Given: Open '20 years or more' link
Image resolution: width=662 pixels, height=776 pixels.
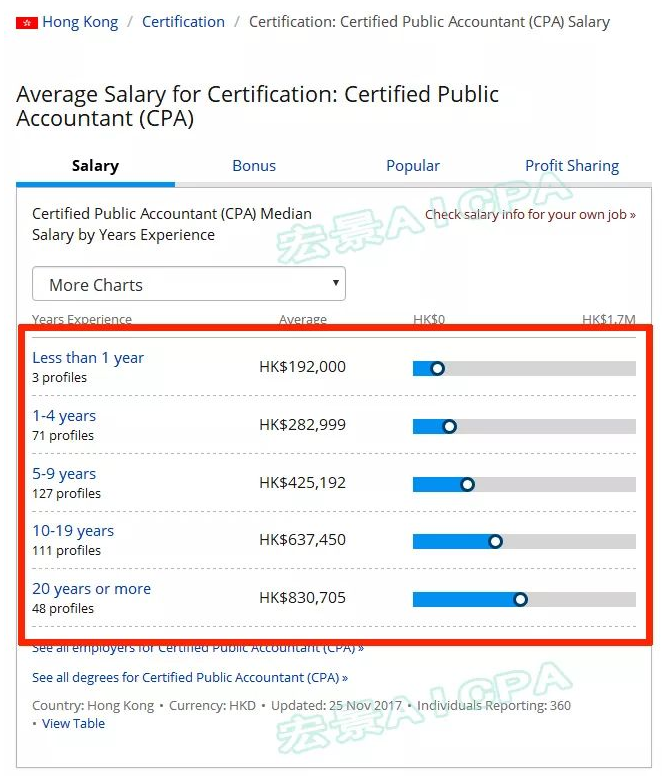Looking at the screenshot, I should tap(91, 589).
